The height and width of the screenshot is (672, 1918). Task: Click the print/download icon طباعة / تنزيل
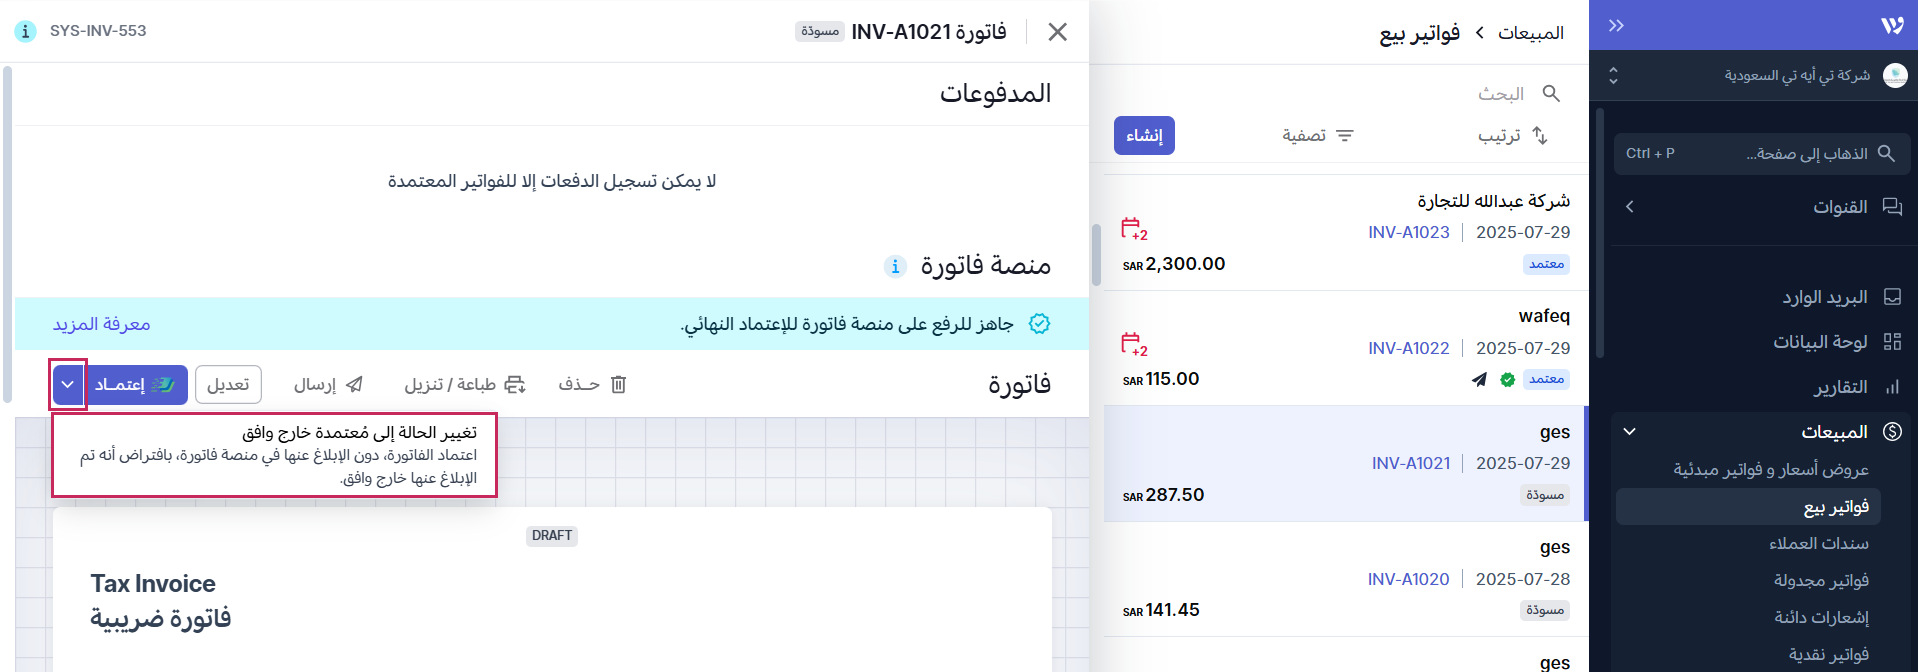(x=515, y=385)
